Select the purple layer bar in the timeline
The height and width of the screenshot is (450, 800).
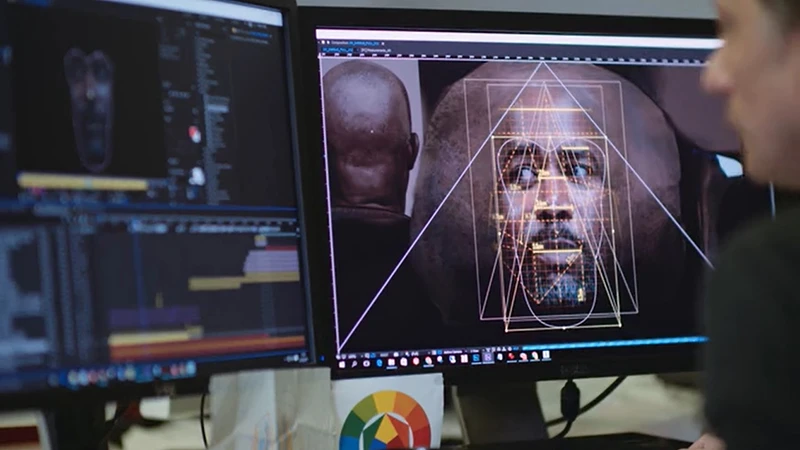150,318
